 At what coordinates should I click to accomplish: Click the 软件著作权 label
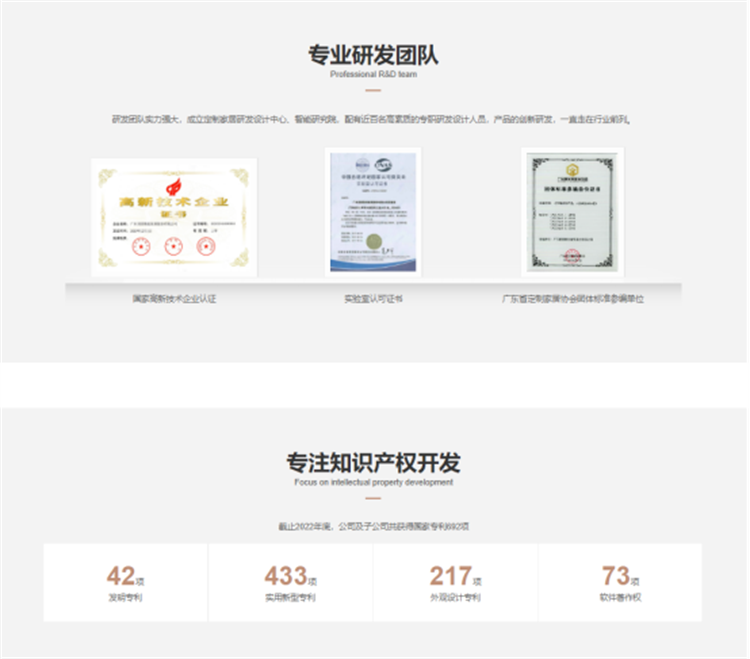(x=620, y=597)
